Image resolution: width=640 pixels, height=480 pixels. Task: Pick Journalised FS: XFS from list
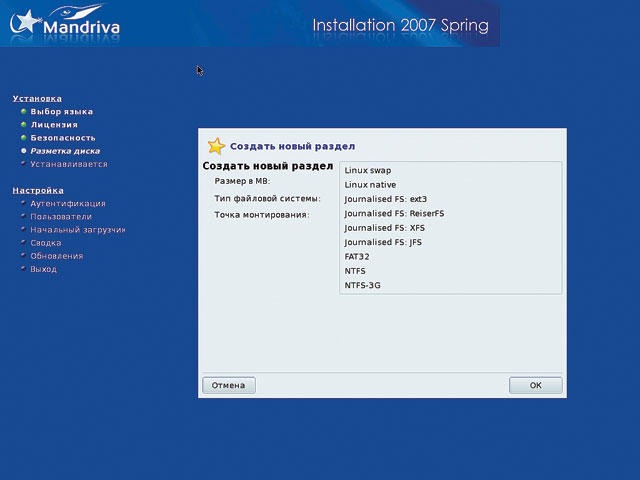[x=451, y=228]
